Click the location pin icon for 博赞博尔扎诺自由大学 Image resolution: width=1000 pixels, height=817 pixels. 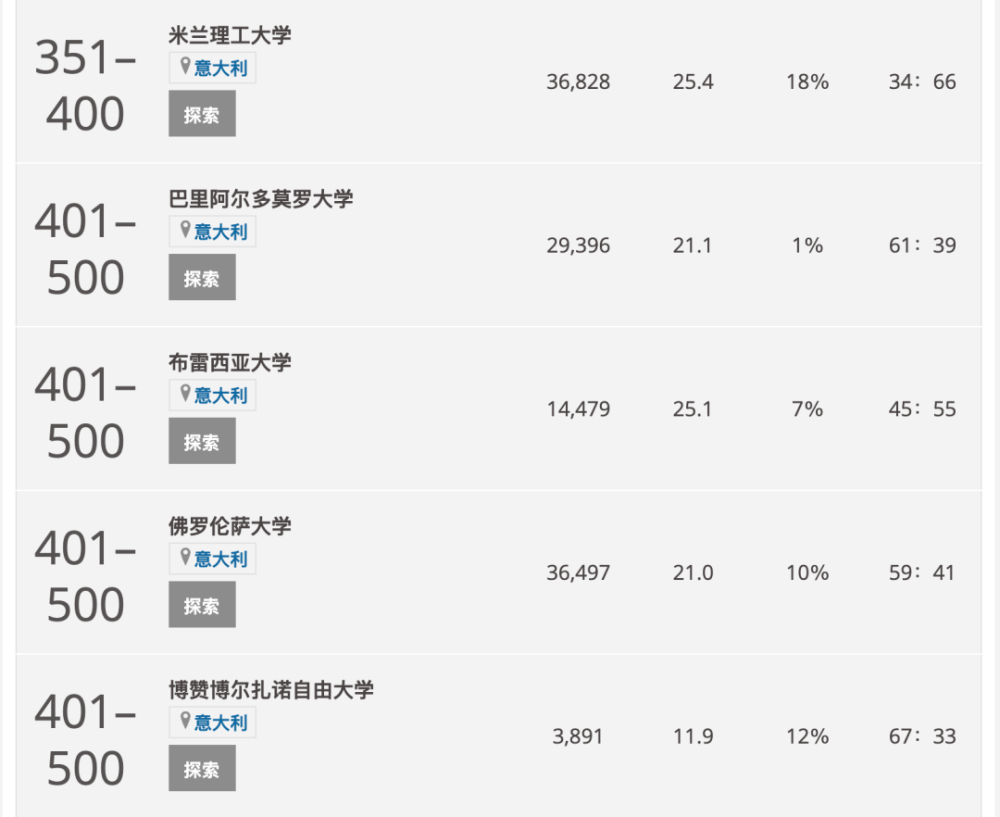pos(185,721)
